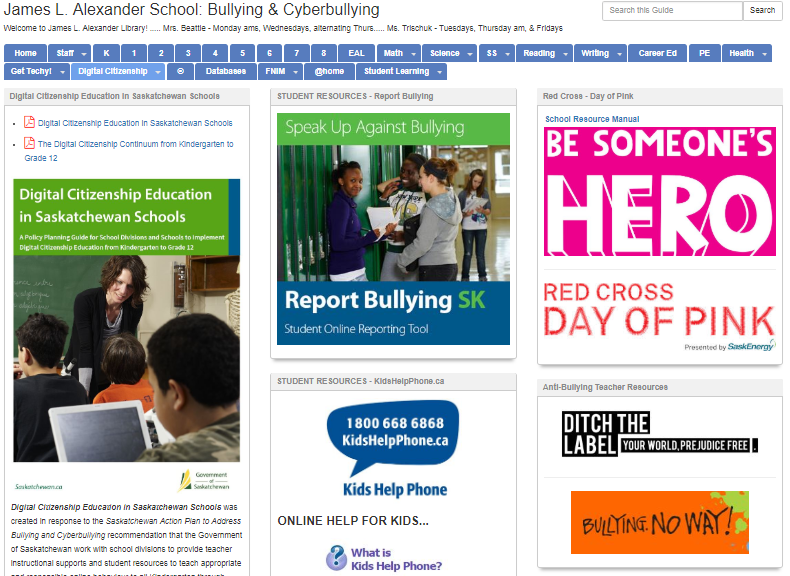This screenshot has width=790, height=576.
Task: Click PDF icon beside Digital Citizenship Continuum link
Action: [x=30, y=143]
